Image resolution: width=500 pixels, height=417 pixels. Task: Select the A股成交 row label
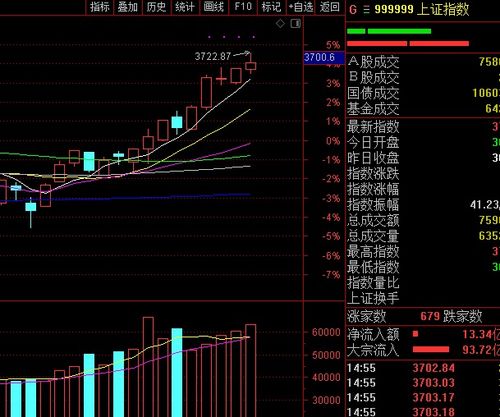click(373, 62)
